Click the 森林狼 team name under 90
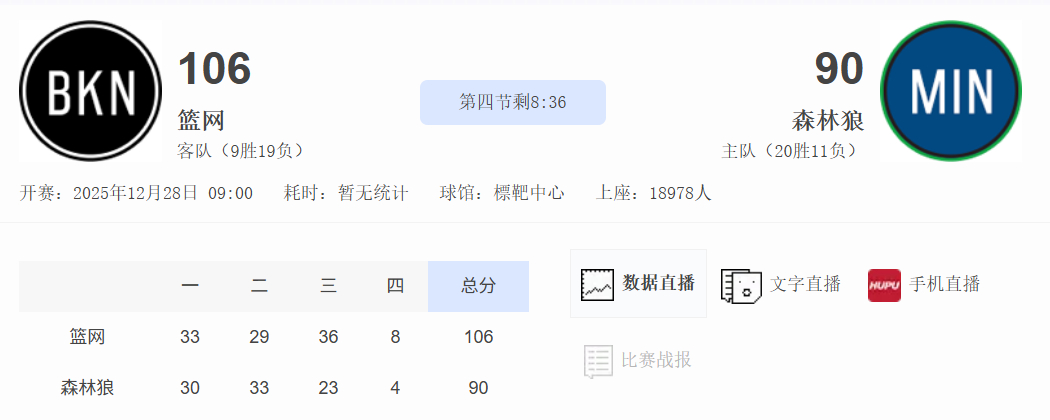The image size is (1050, 420). click(x=828, y=121)
